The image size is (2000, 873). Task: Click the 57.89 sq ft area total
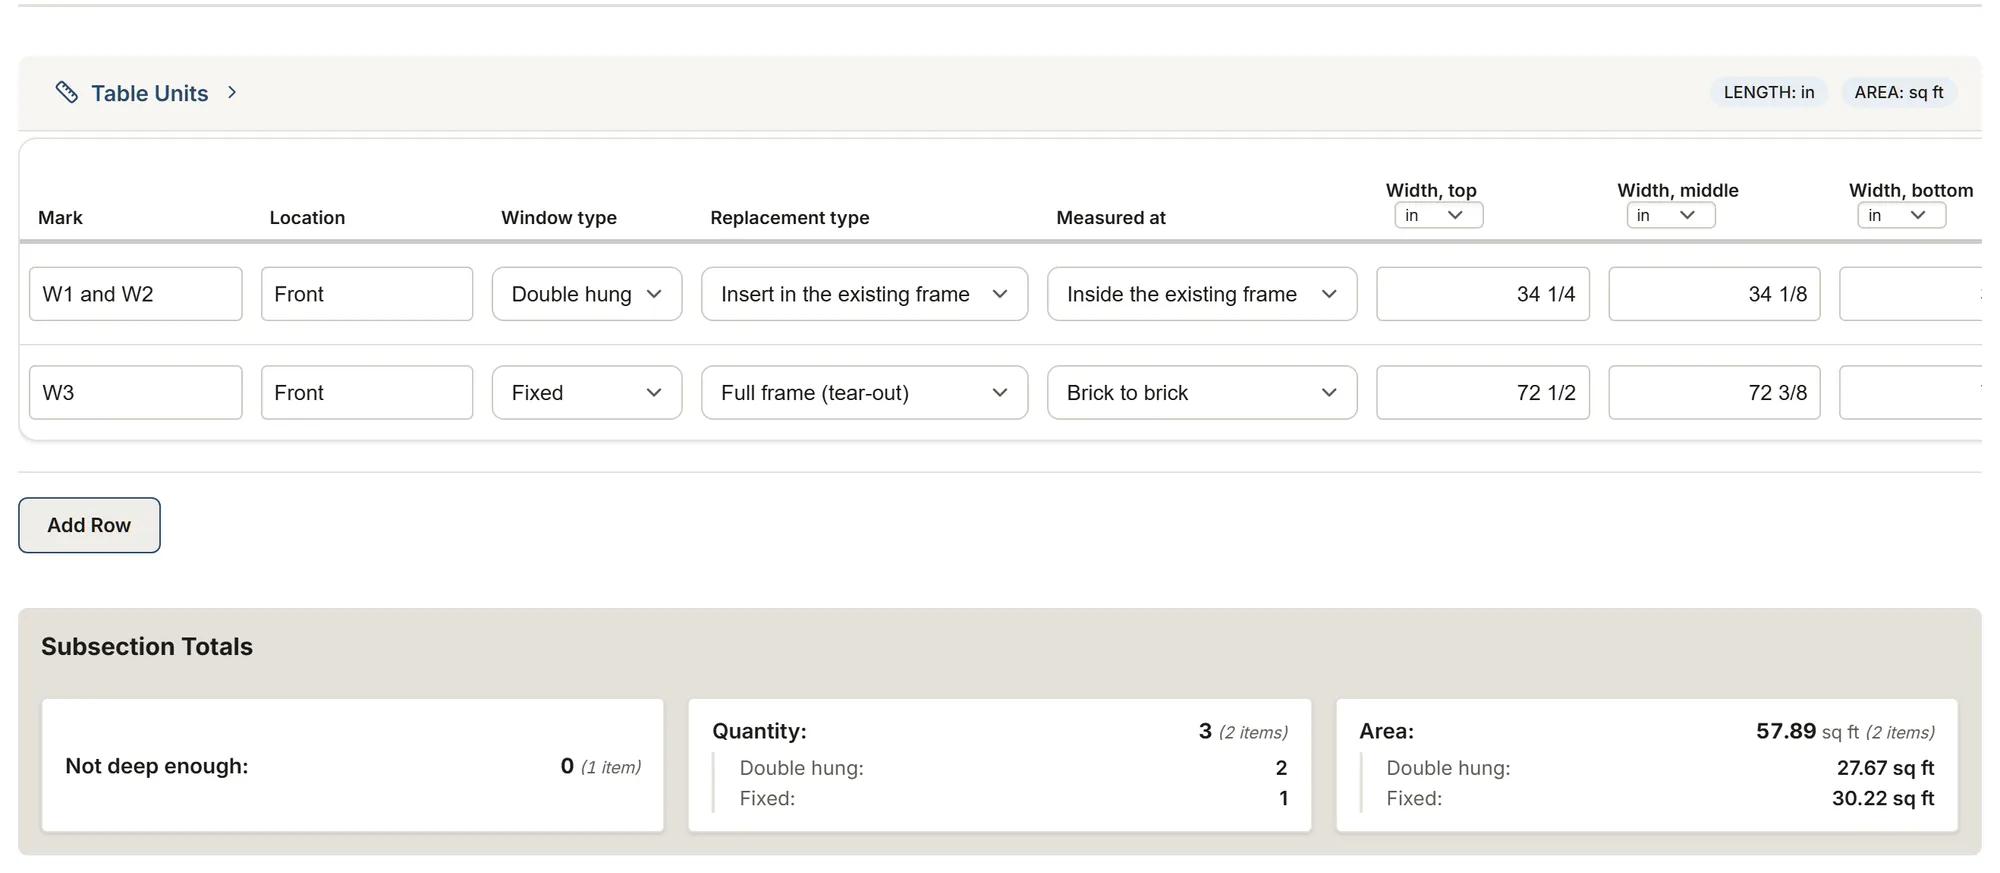point(1807,731)
